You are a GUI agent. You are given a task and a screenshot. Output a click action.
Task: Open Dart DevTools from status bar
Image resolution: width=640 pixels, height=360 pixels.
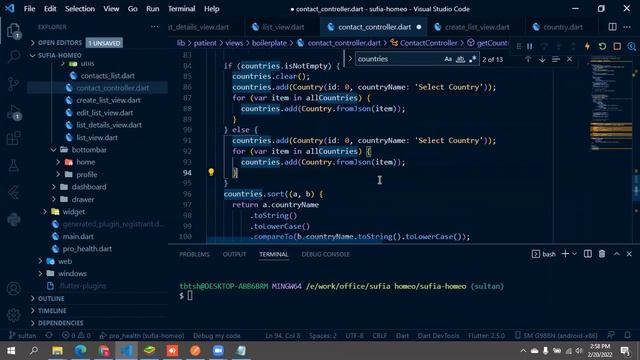(438, 336)
